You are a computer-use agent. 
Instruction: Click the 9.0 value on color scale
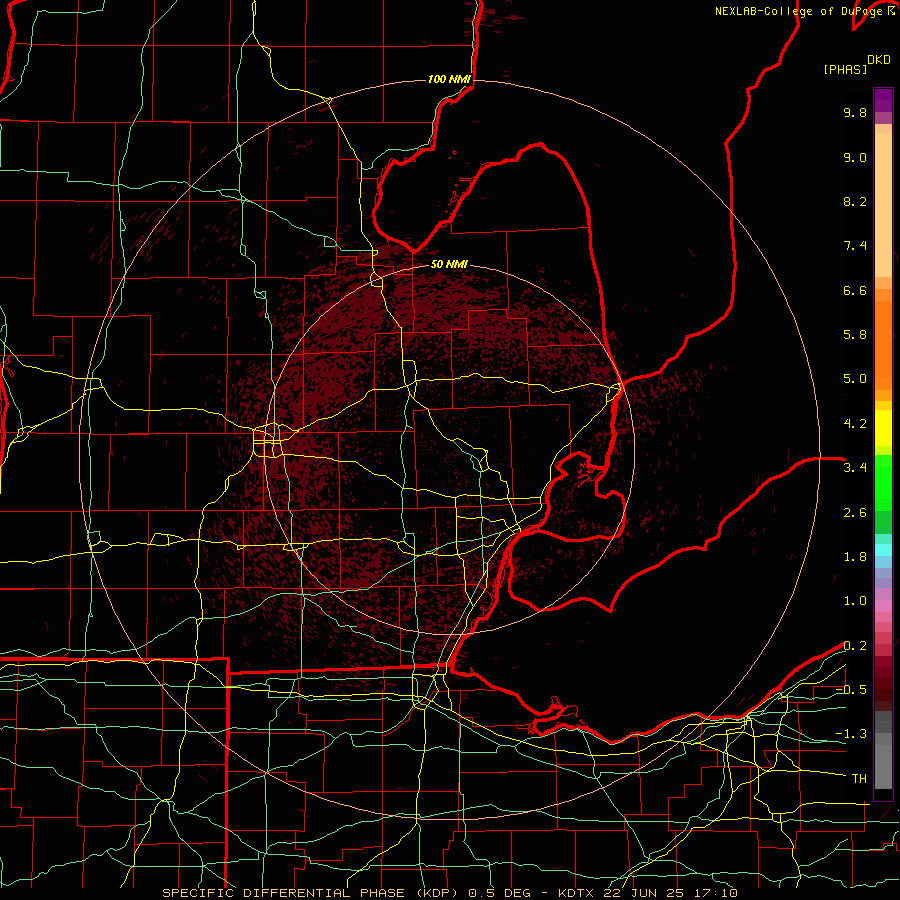pos(855,157)
